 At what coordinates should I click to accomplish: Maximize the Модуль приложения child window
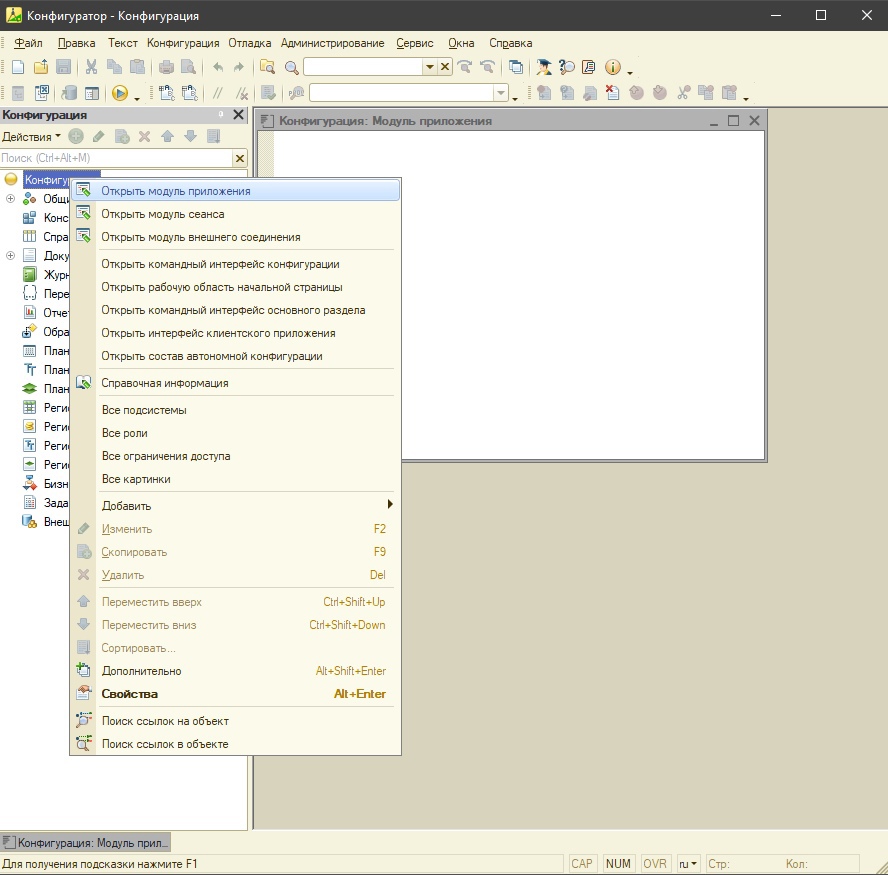click(x=733, y=121)
